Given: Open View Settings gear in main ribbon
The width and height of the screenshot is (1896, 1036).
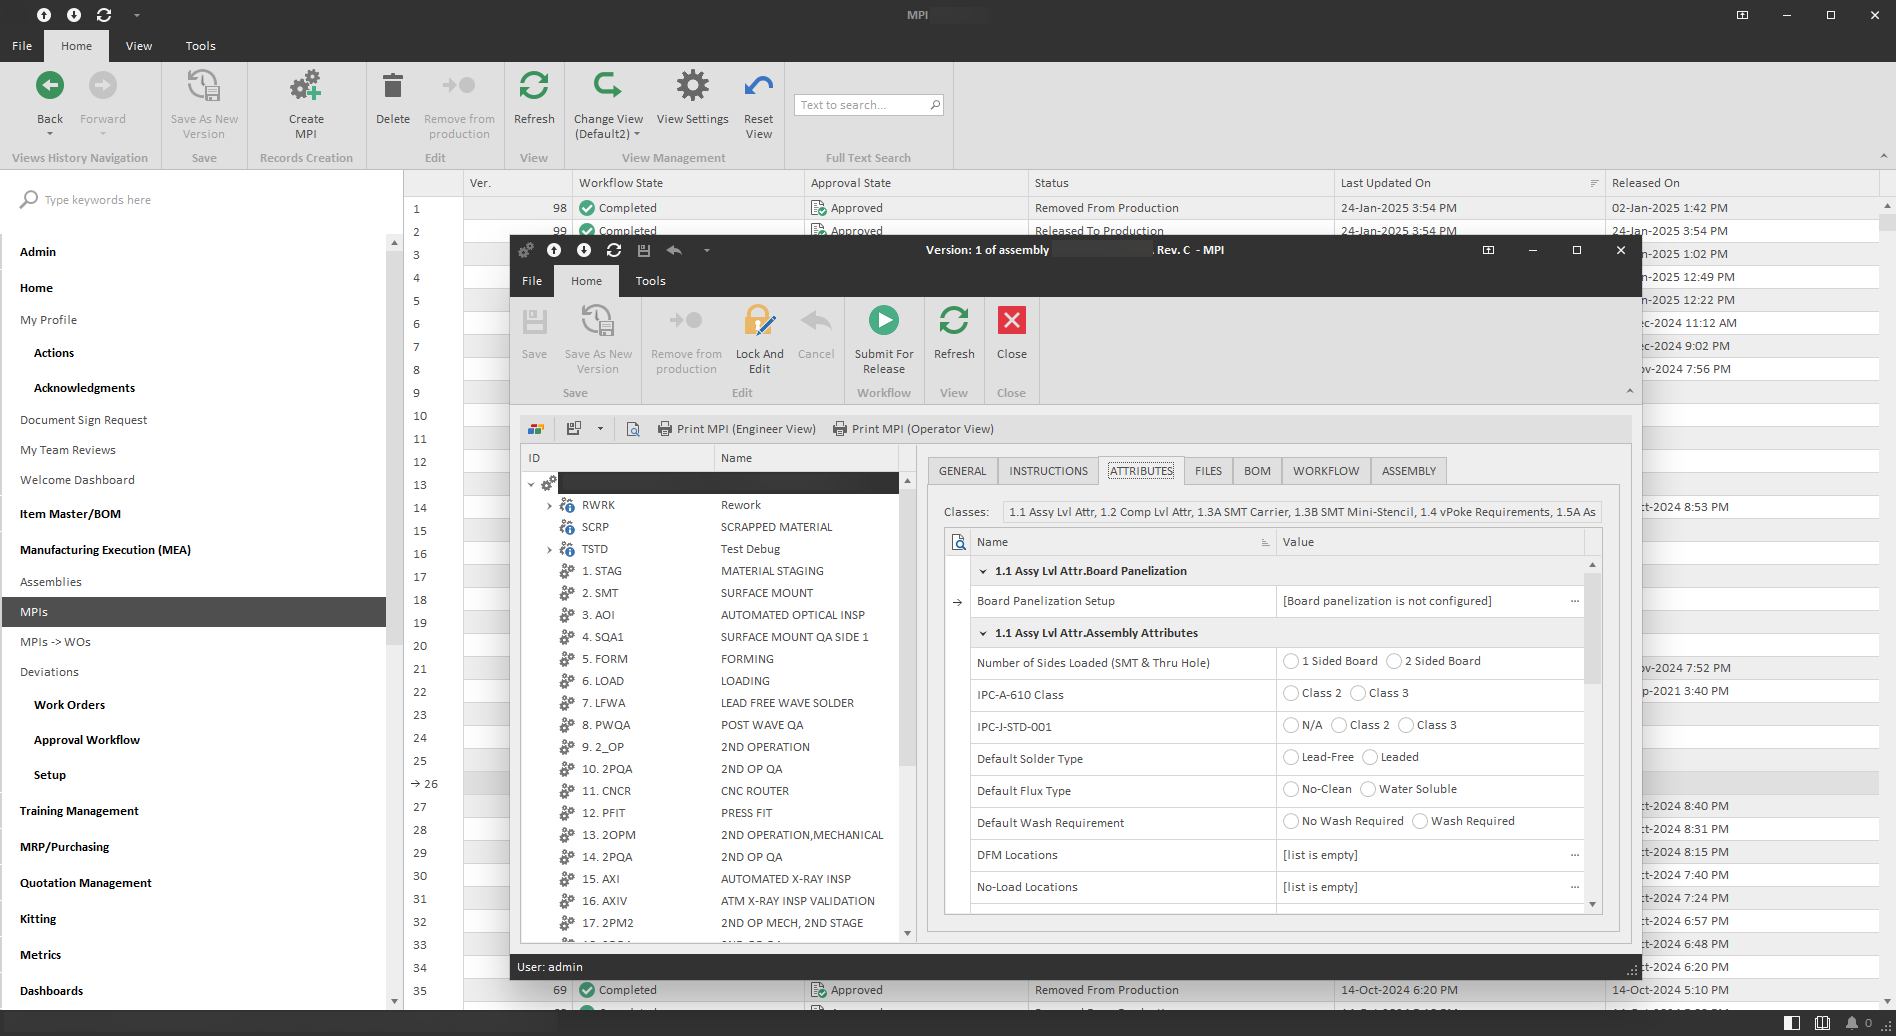Looking at the screenshot, I should [692, 87].
